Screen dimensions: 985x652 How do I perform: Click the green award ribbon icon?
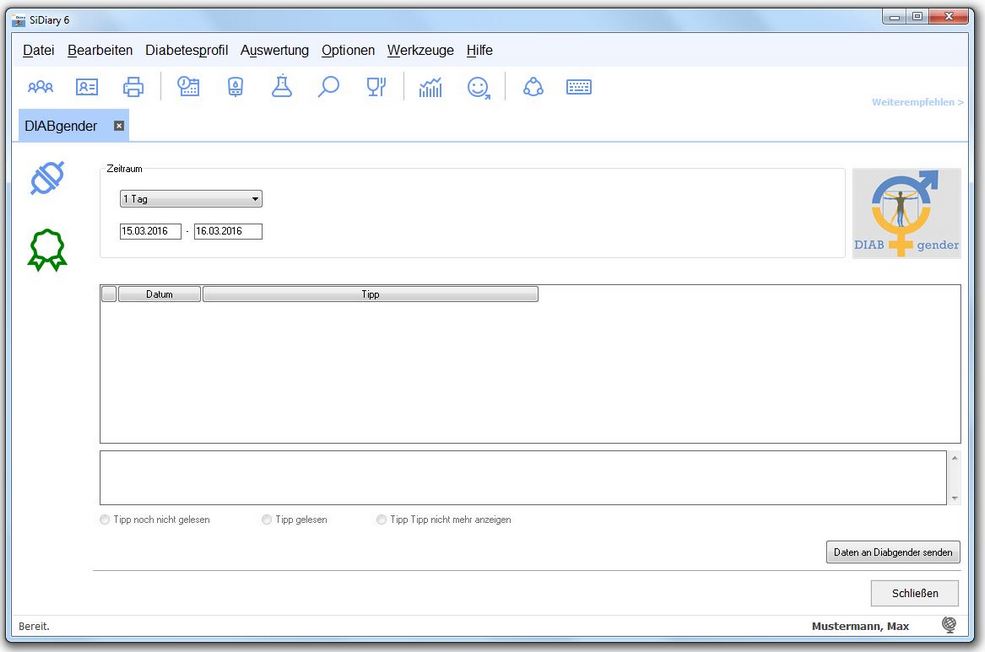47,249
